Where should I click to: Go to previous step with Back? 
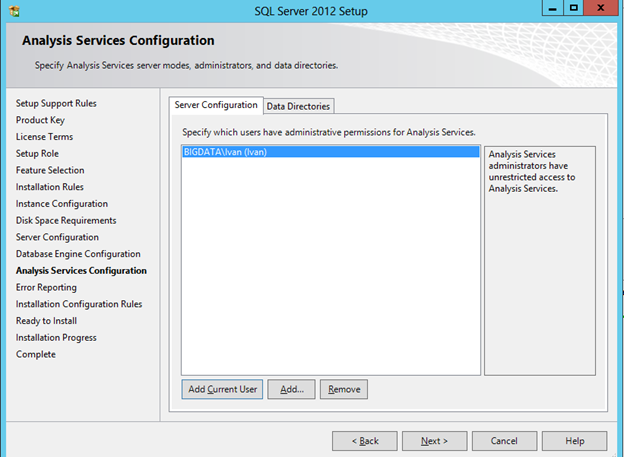(x=365, y=441)
